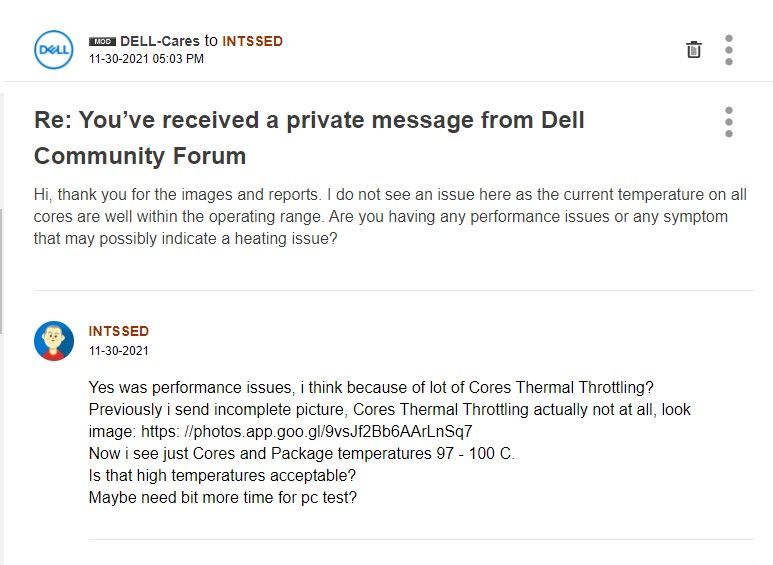This screenshot has width=773, height=565.
Task: Click the line "Maybe need bit more time for pc test?"
Action: [x=222, y=496]
